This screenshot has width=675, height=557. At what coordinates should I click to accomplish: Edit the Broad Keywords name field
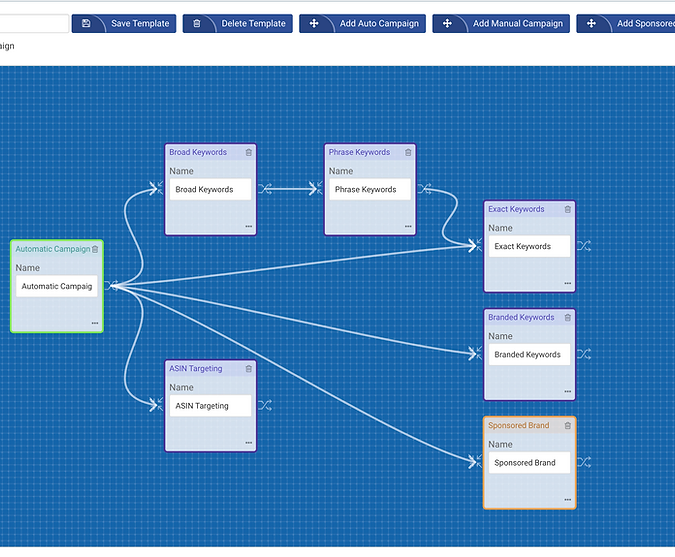tap(211, 189)
